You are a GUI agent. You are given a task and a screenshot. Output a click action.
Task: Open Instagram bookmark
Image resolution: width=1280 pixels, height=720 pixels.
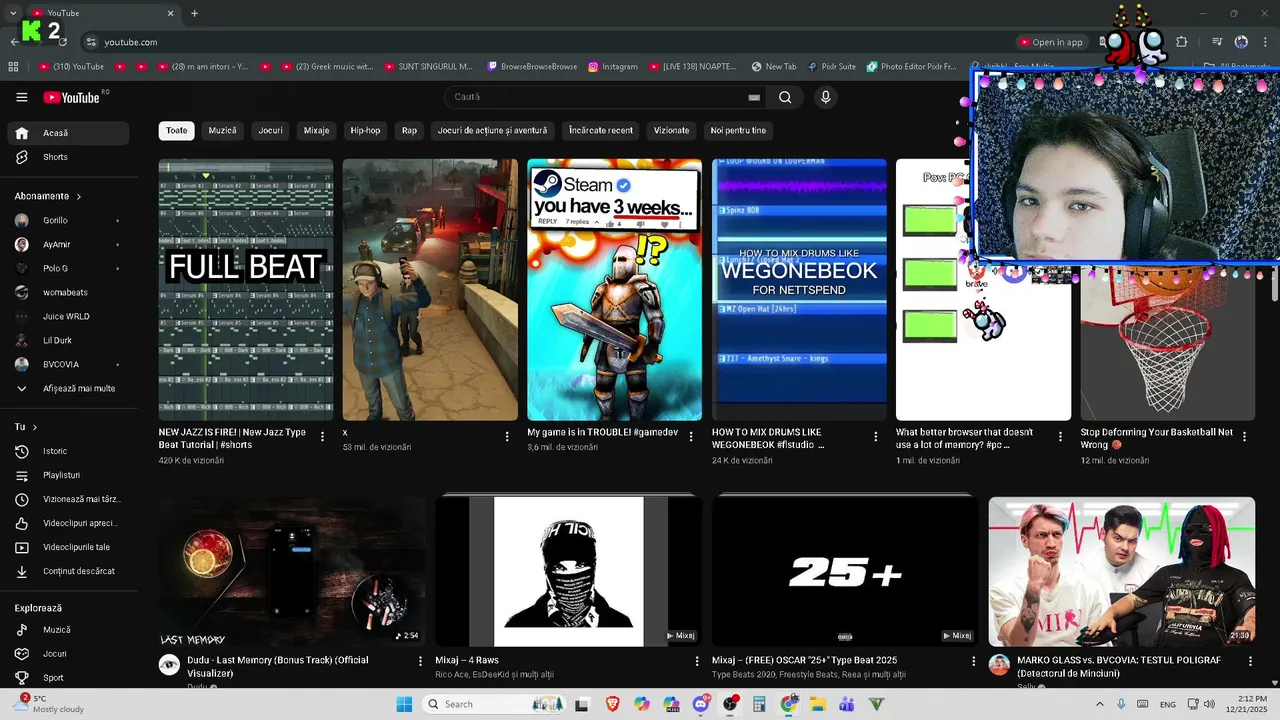pyautogui.click(x=613, y=67)
